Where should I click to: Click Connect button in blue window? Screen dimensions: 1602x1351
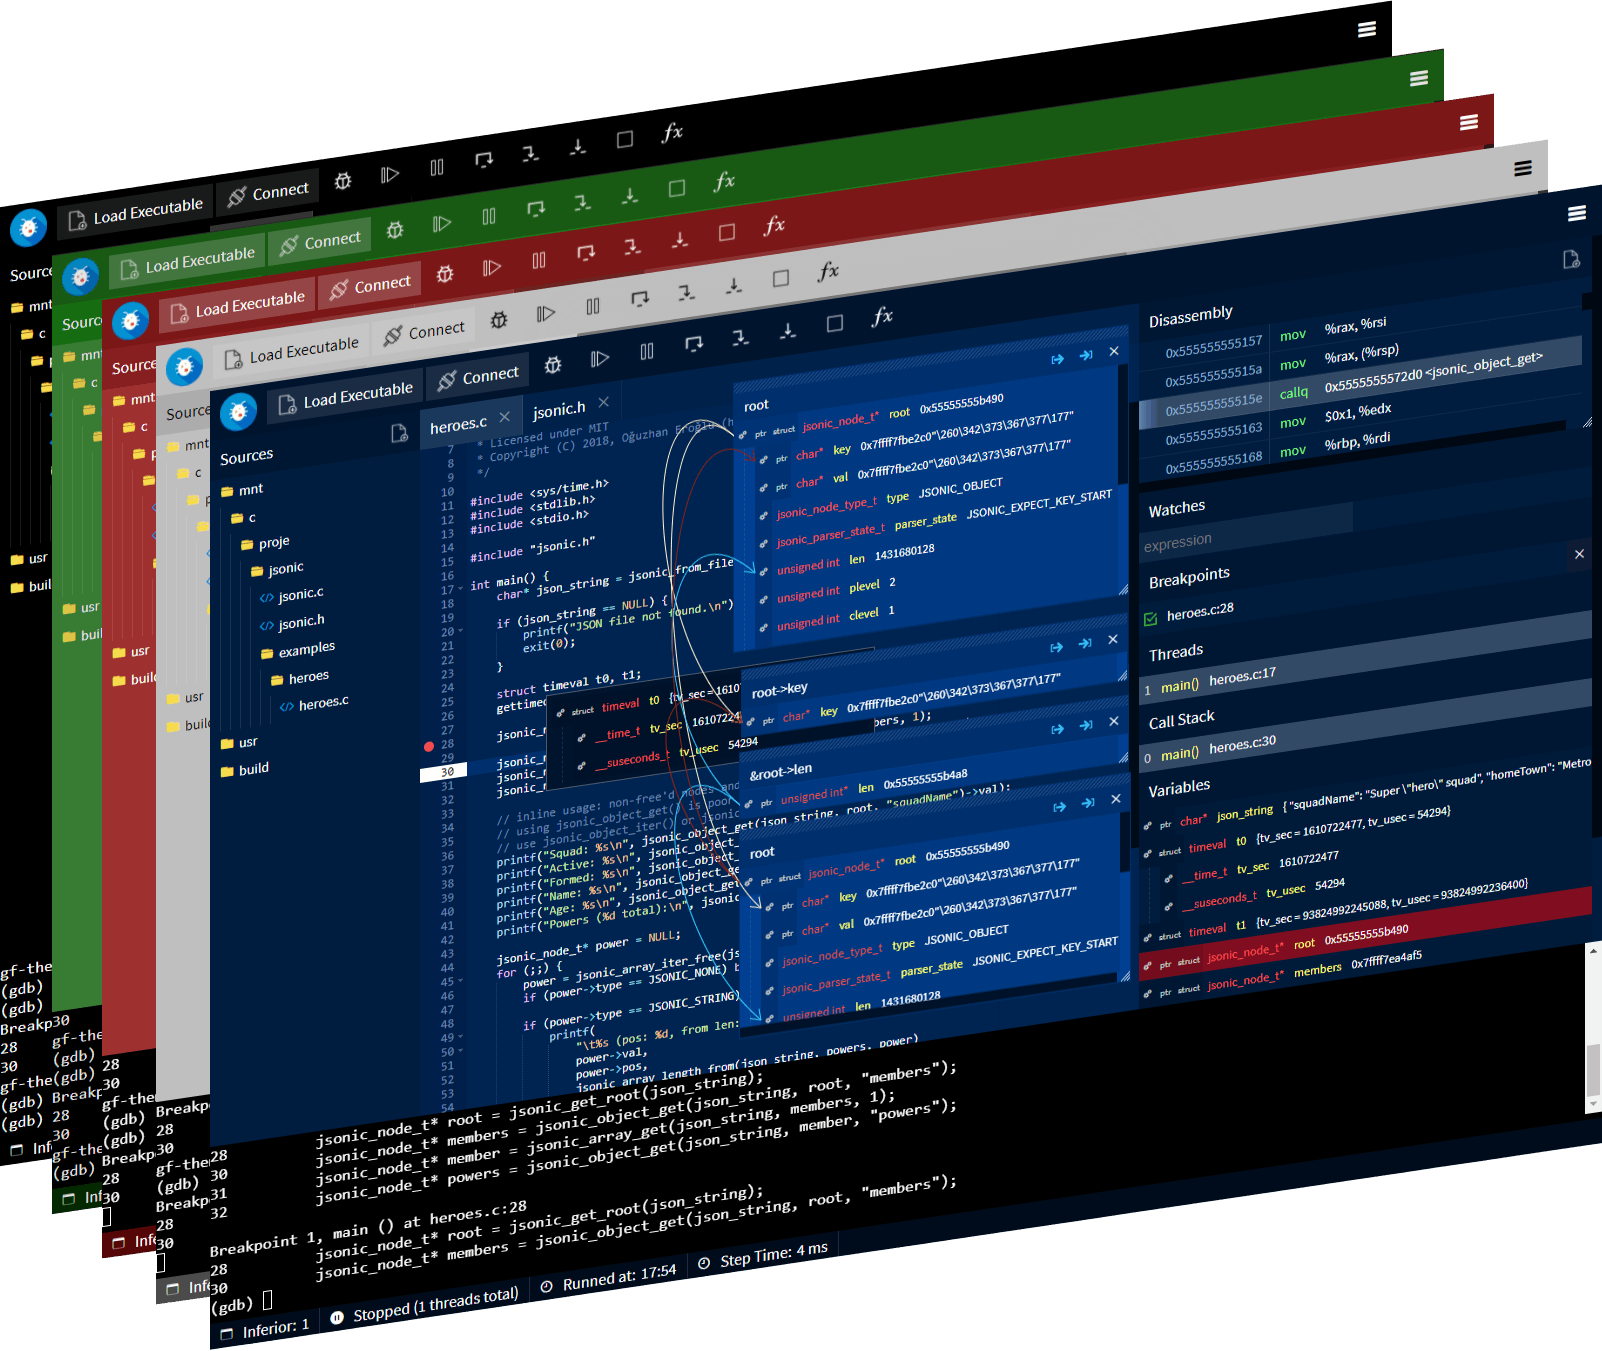478,377
